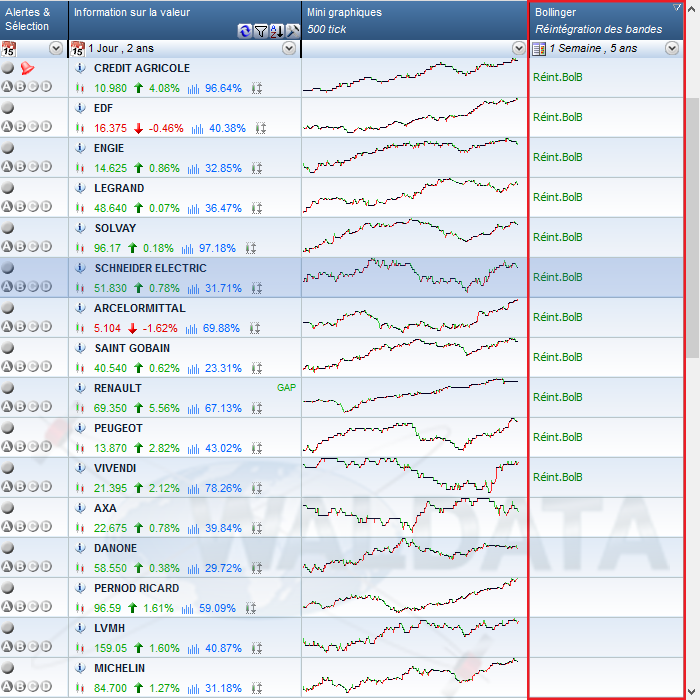The width and height of the screenshot is (700, 700).
Task: Click the scrollbar up arrow
Action: pos(693,9)
